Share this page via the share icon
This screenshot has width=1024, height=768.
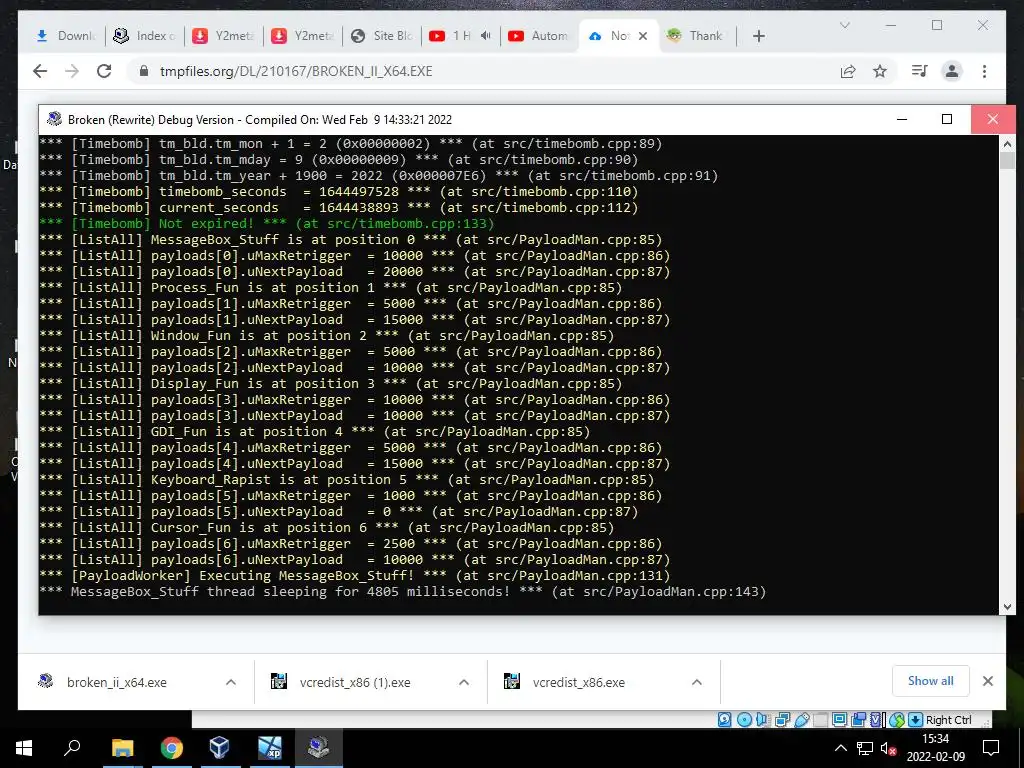point(848,71)
